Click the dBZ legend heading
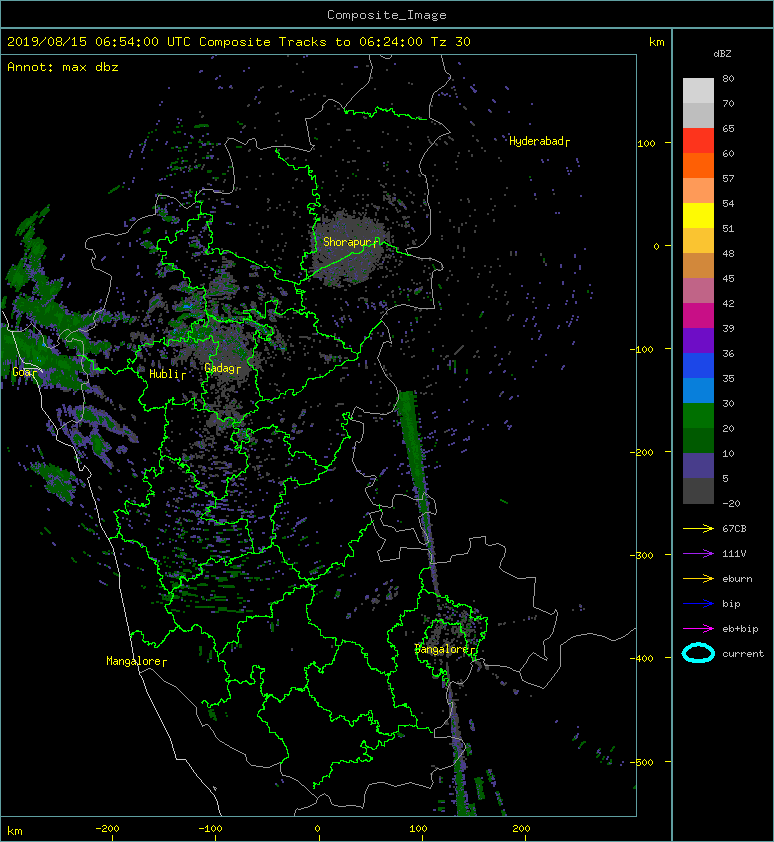Viewport: 774px width, 842px height. 722,54
